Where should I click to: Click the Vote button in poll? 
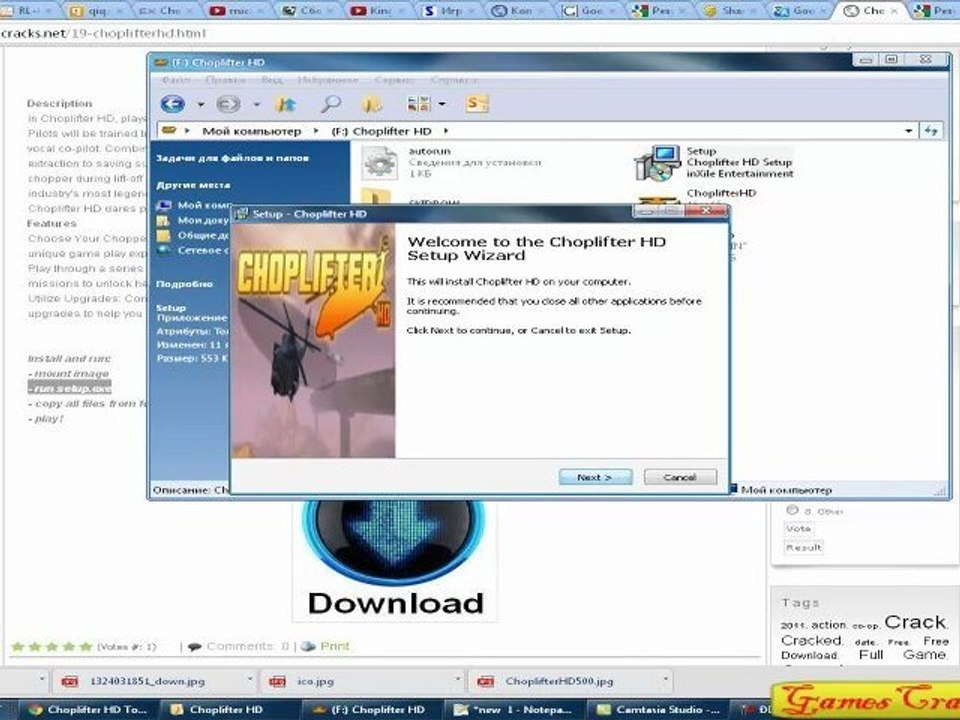798,528
